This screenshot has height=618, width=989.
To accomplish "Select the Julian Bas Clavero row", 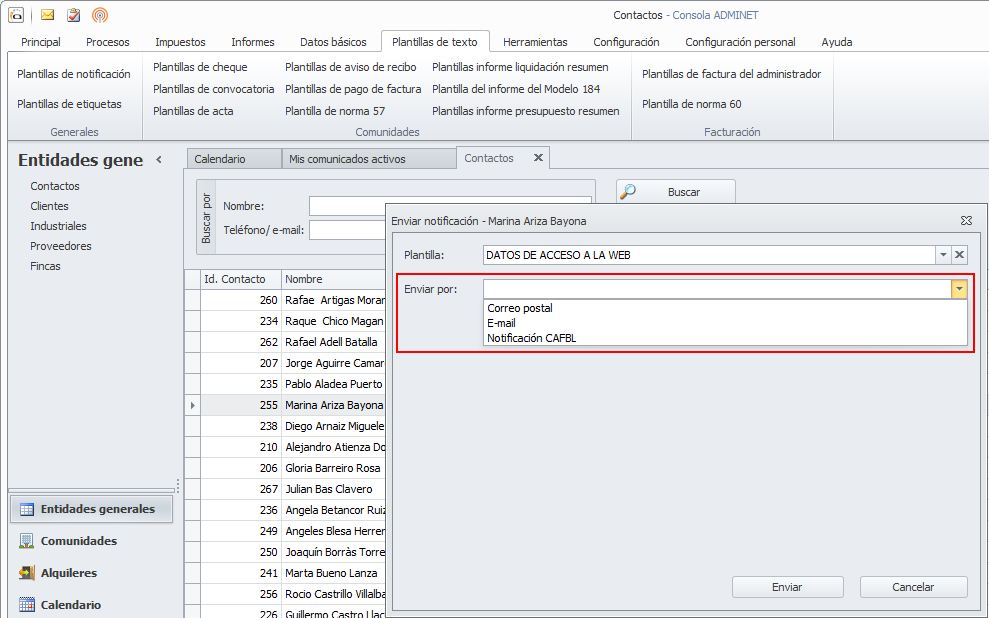I will 285,489.
